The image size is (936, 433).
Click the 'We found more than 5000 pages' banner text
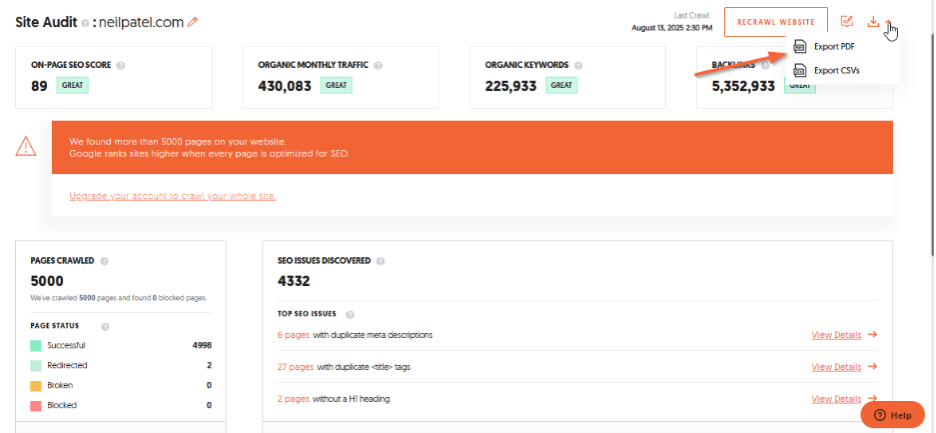coord(178,142)
